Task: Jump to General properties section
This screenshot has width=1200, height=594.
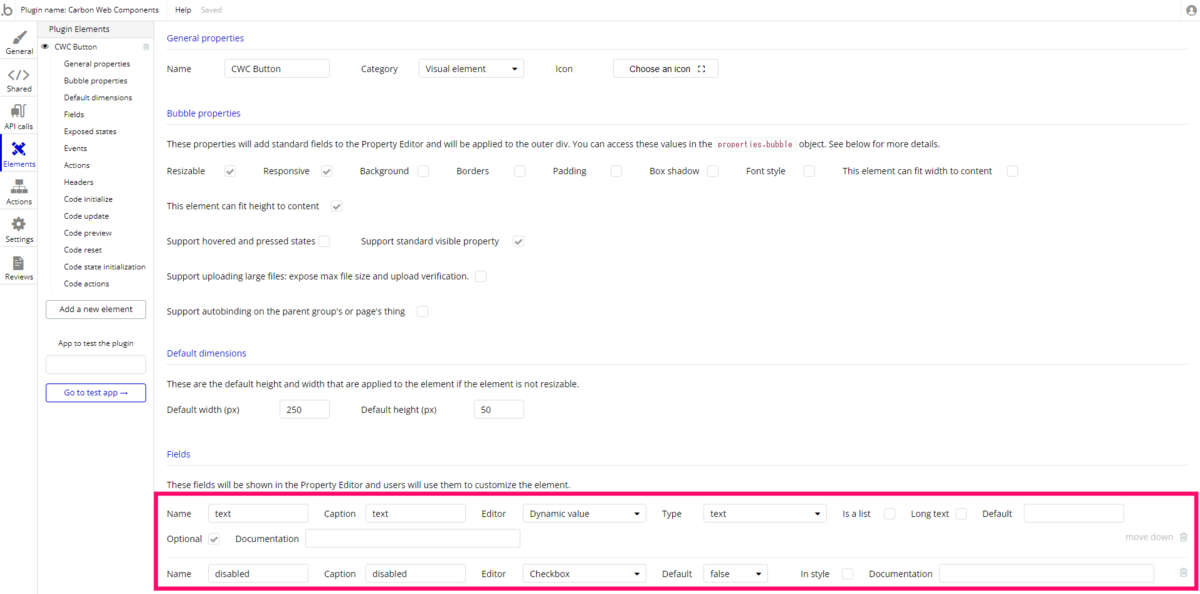Action: (x=97, y=63)
